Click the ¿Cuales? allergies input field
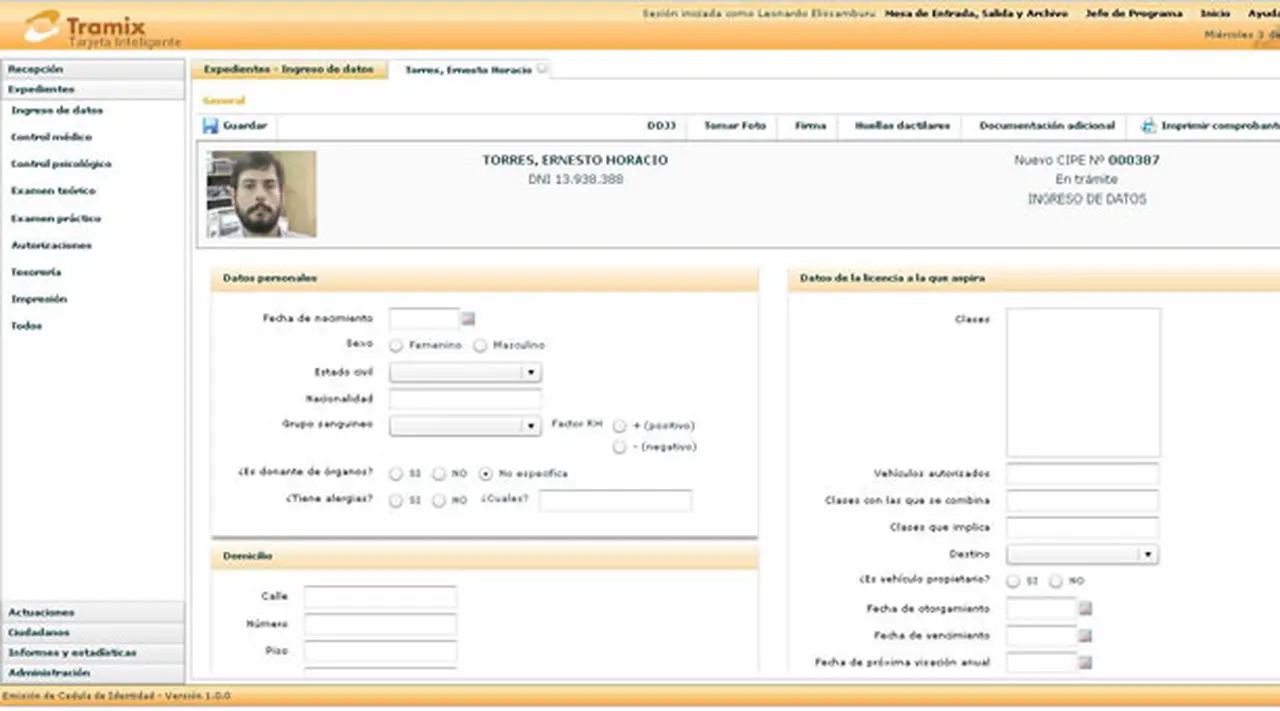 (x=615, y=501)
